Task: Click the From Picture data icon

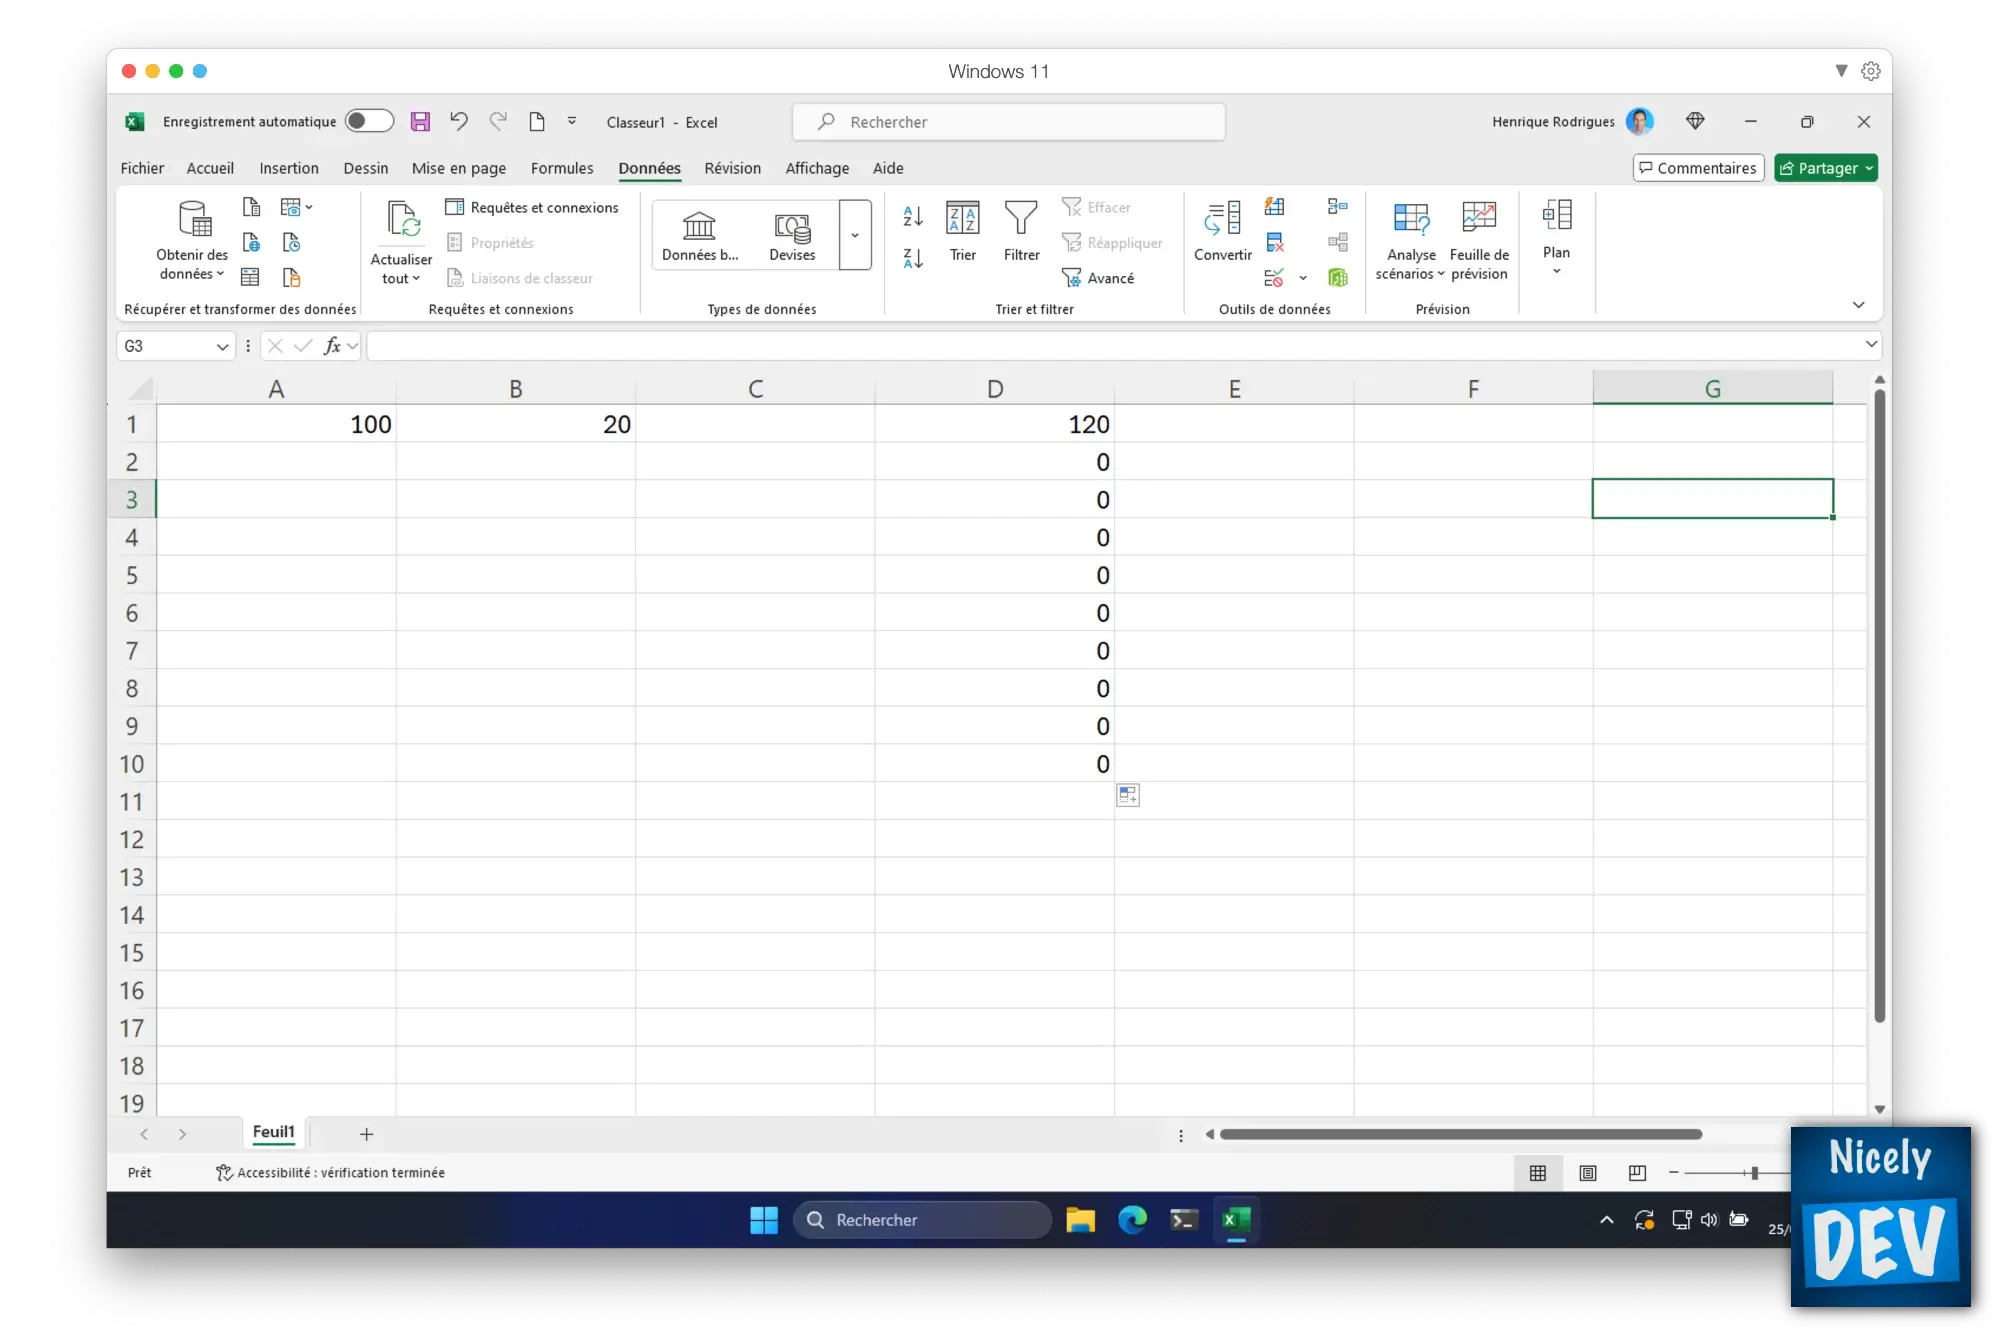Action: coord(296,207)
